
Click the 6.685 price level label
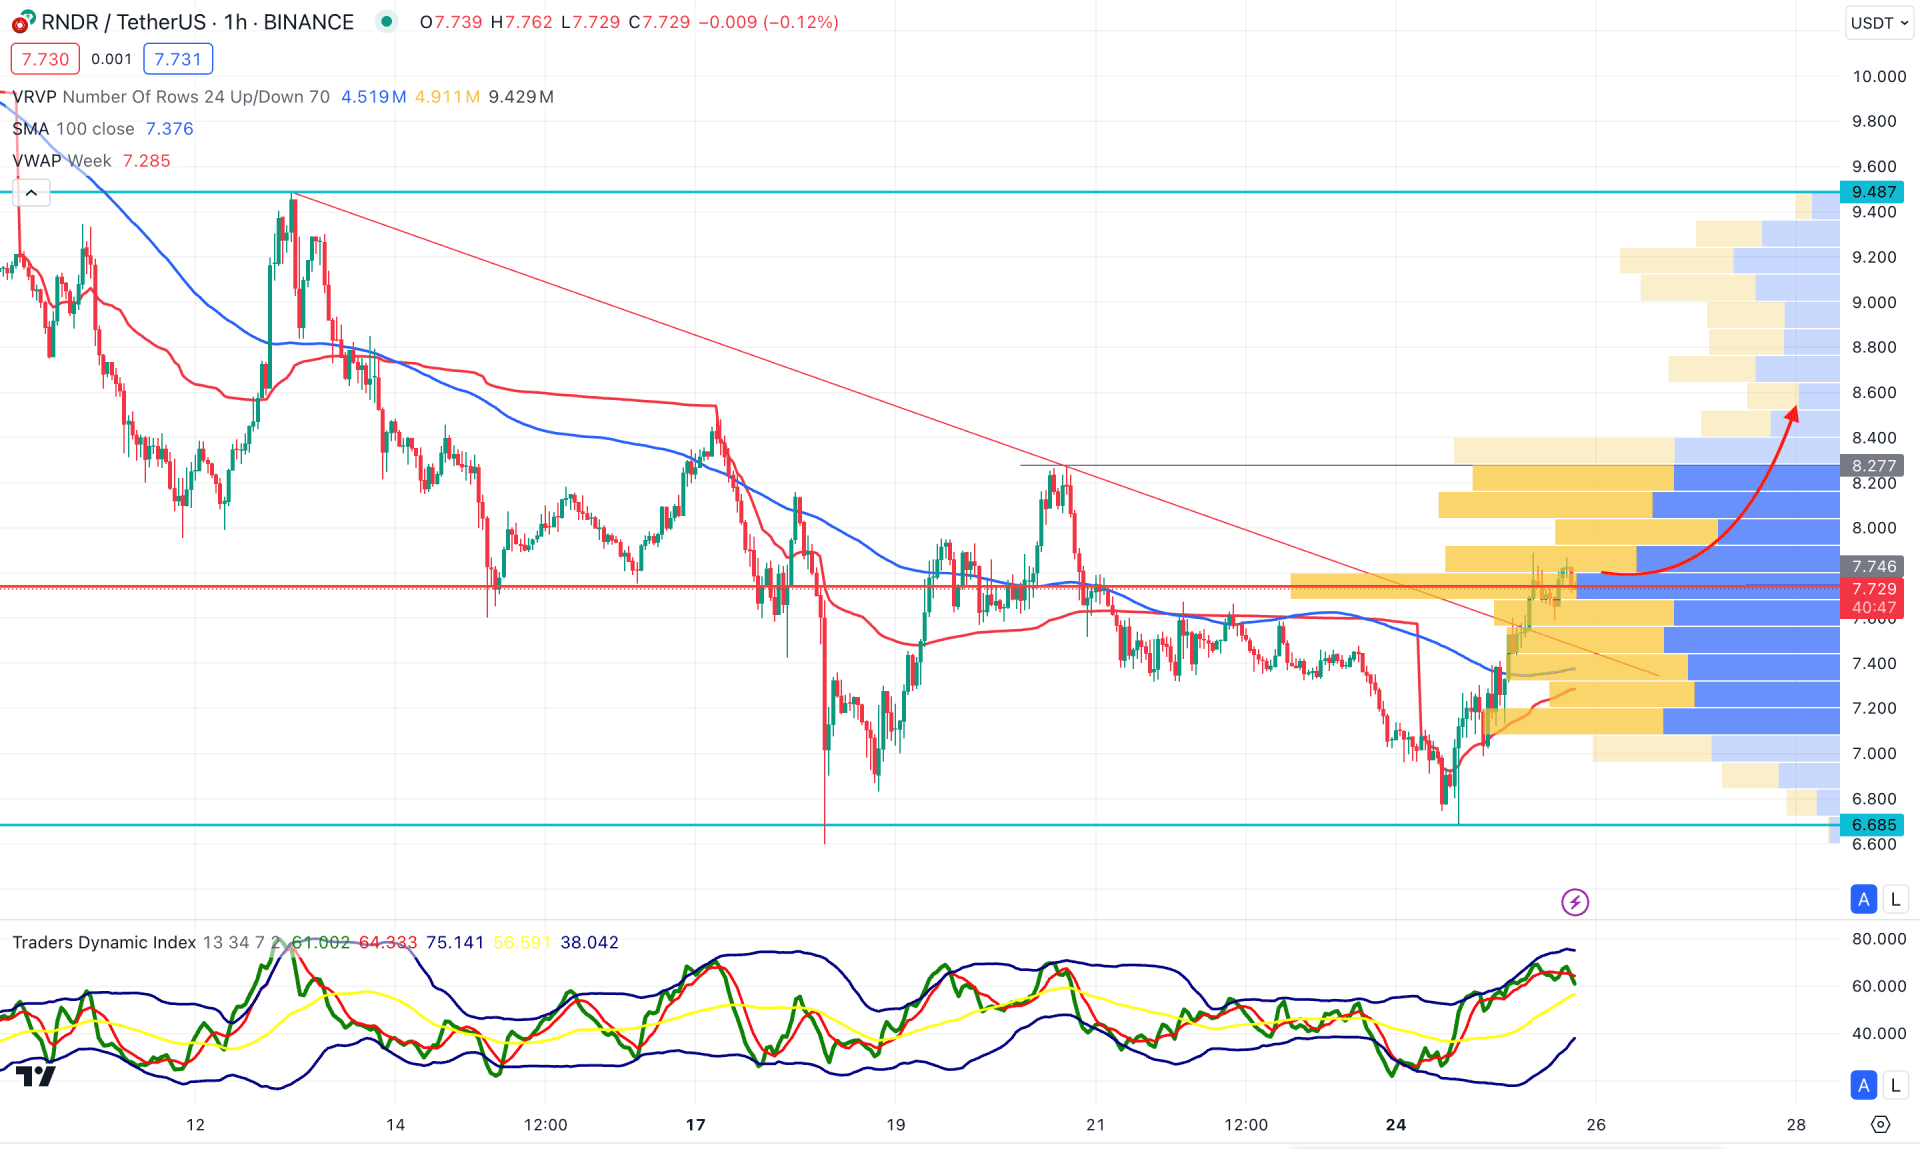click(x=1872, y=825)
